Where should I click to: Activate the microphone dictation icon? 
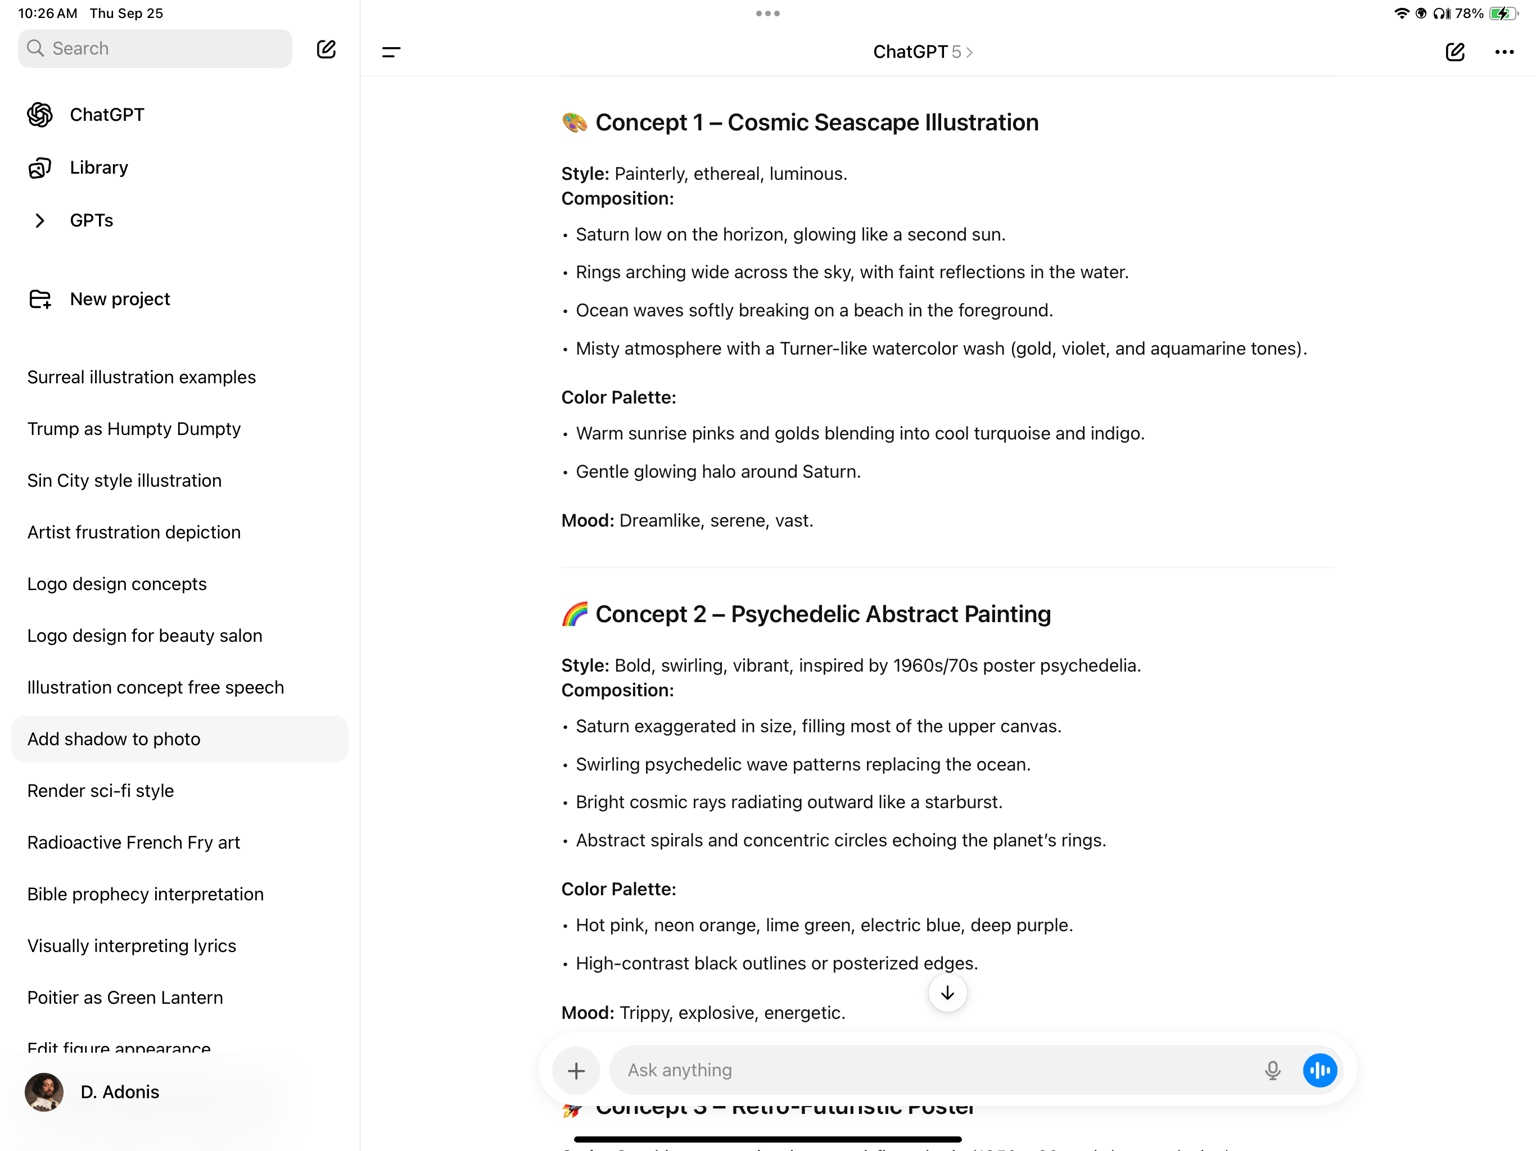coord(1272,1070)
